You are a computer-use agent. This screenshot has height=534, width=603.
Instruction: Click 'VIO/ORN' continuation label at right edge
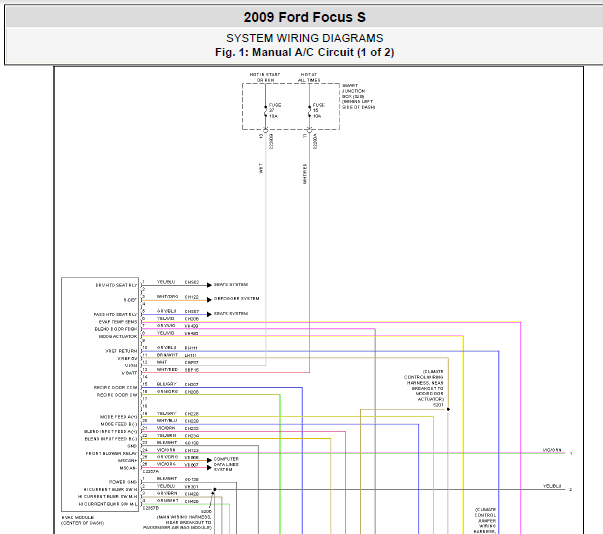[552, 449]
